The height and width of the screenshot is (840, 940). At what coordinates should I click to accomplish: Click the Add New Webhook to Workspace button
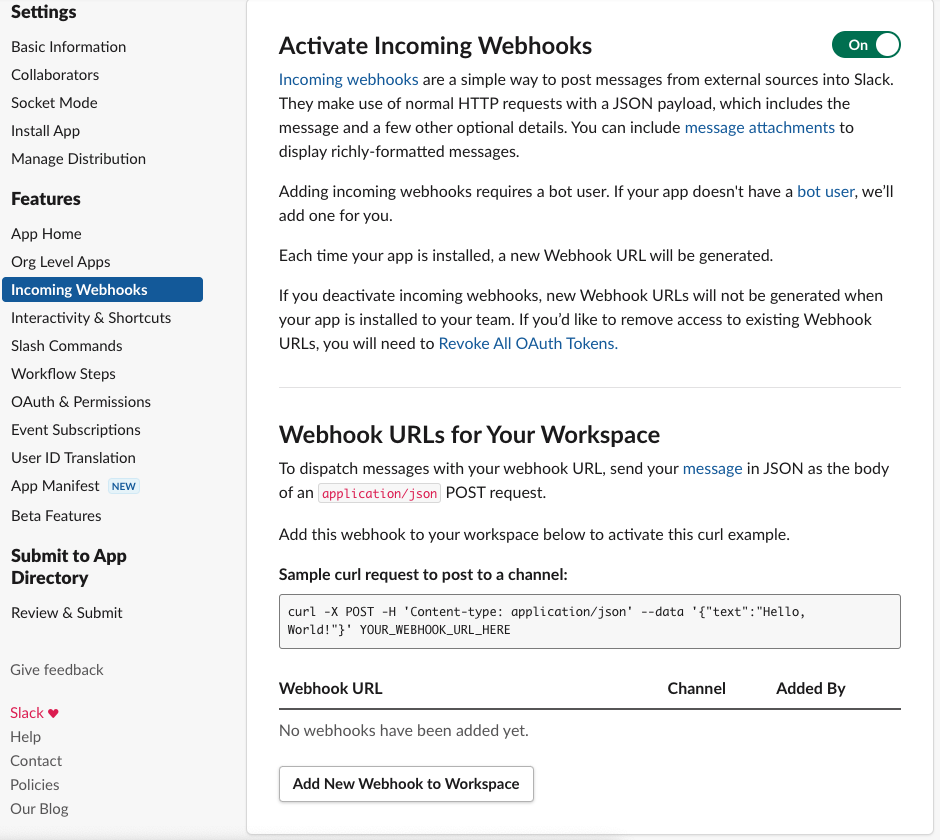tap(406, 784)
